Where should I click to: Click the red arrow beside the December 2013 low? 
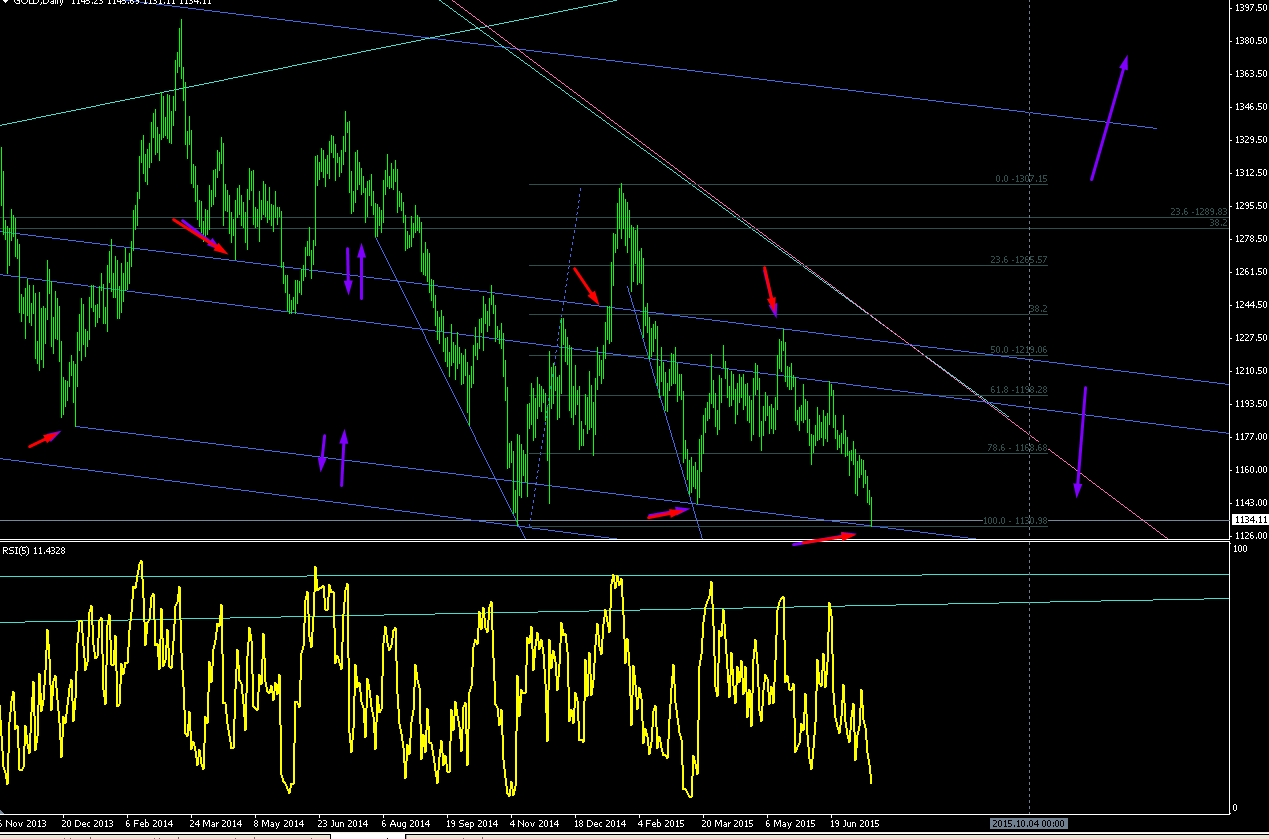45,438
